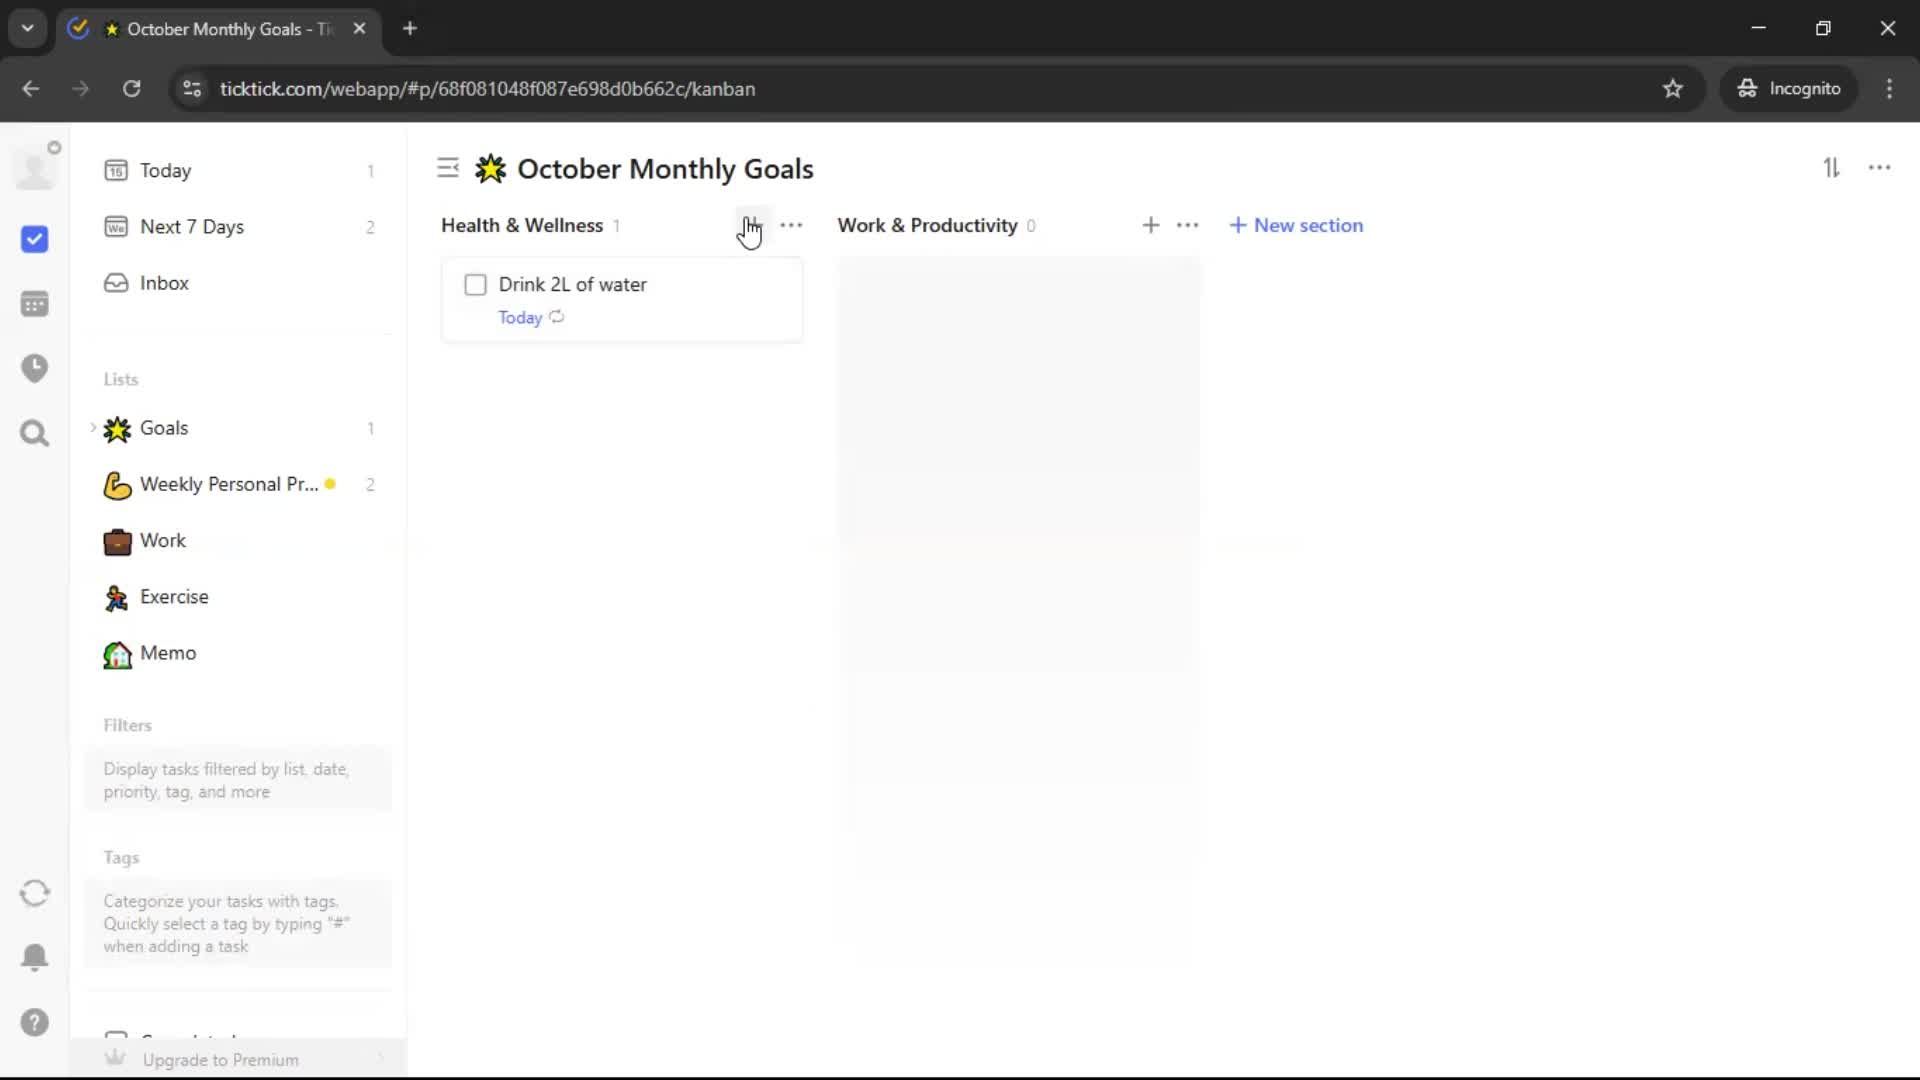Open the Pomodoro focus clock icon
Image resolution: width=1920 pixels, height=1080 pixels.
35,368
